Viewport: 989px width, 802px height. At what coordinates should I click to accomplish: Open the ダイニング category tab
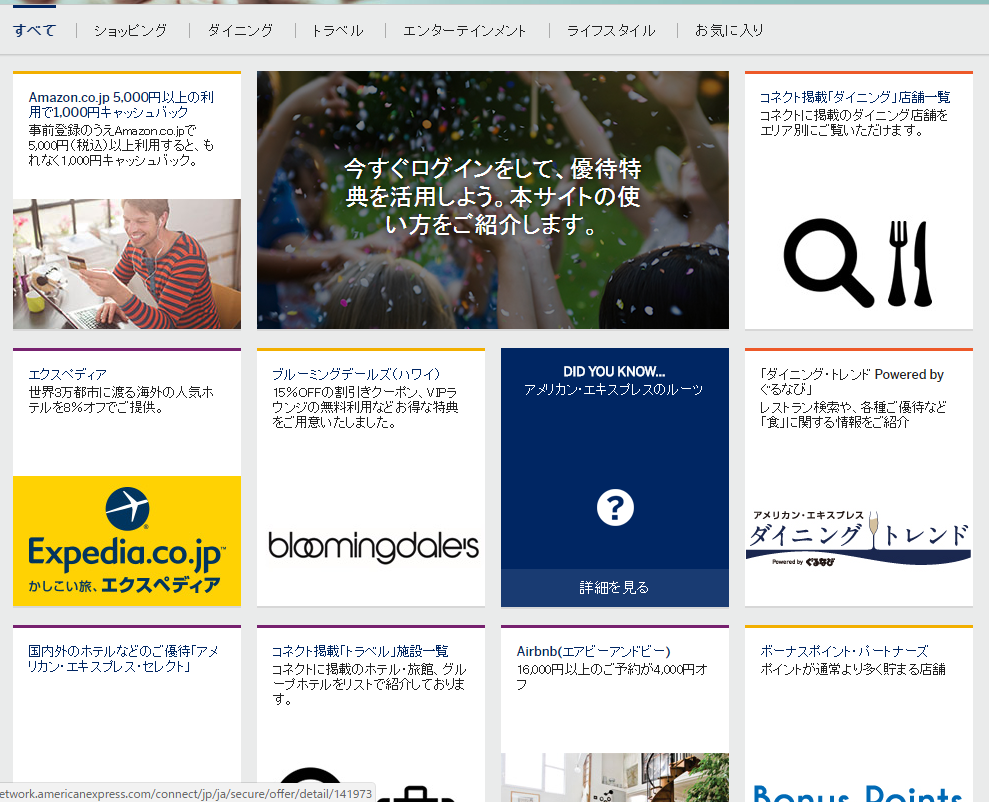tap(240, 30)
